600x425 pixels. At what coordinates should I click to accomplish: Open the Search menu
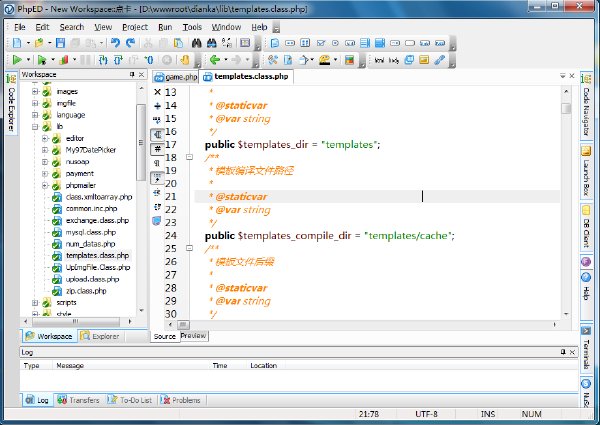tap(72, 27)
